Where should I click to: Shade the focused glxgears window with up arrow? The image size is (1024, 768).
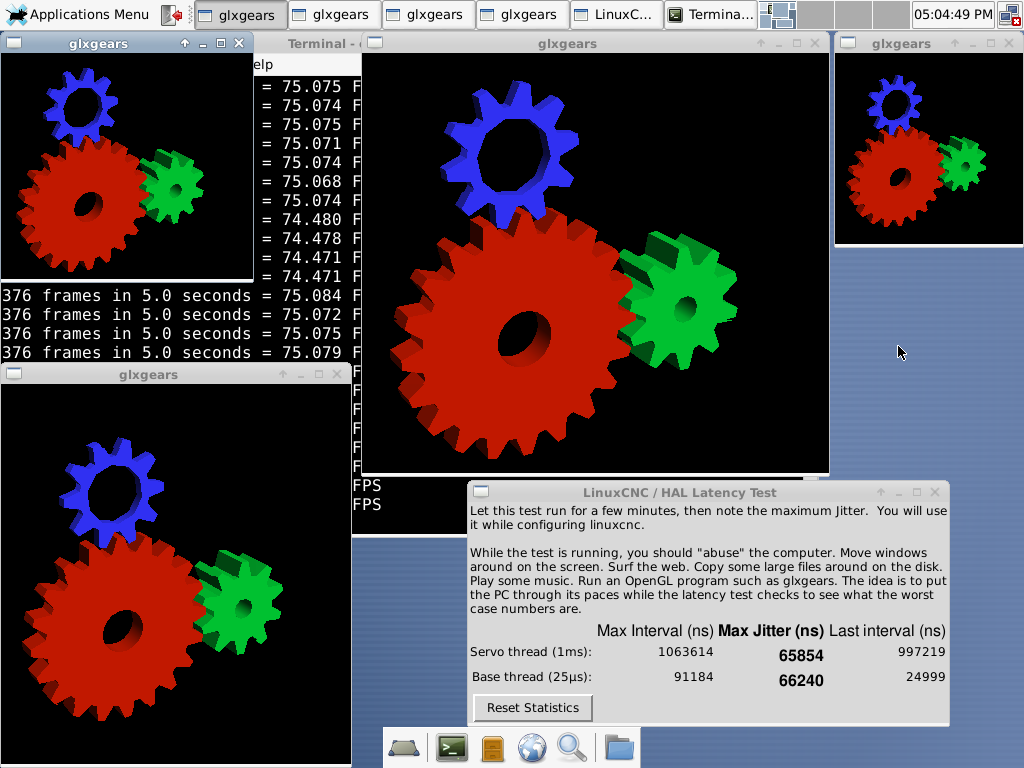click(x=185, y=43)
